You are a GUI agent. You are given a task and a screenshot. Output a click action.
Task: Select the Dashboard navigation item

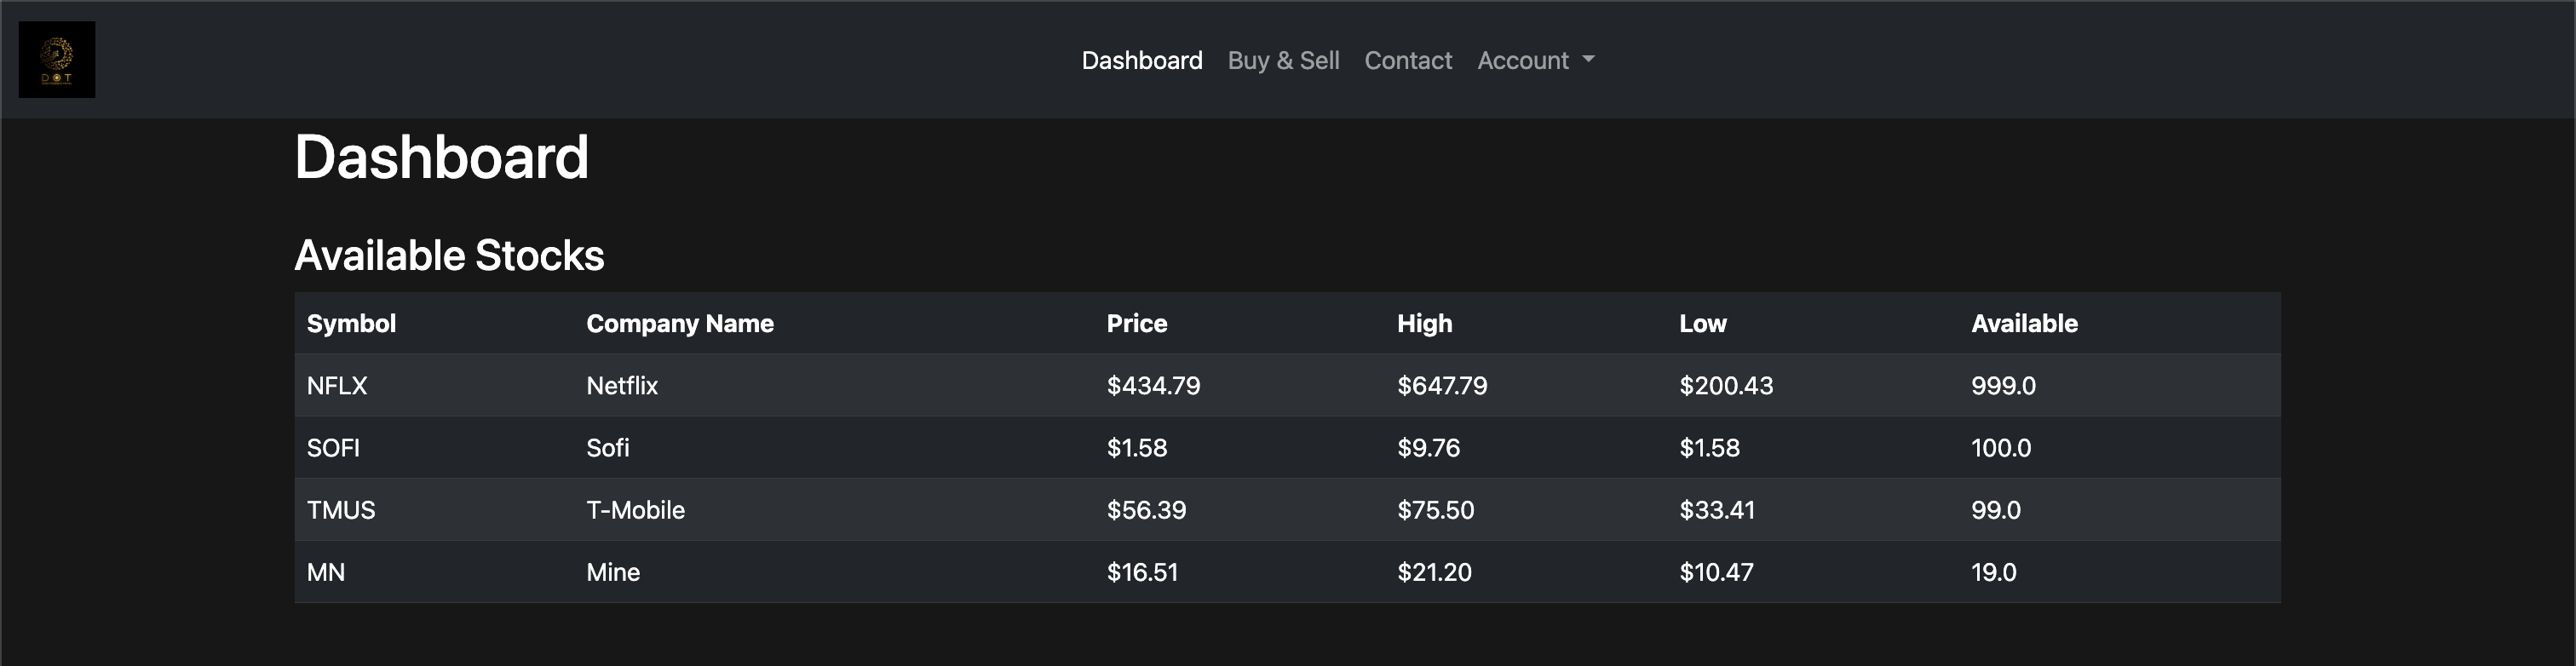(x=1142, y=60)
